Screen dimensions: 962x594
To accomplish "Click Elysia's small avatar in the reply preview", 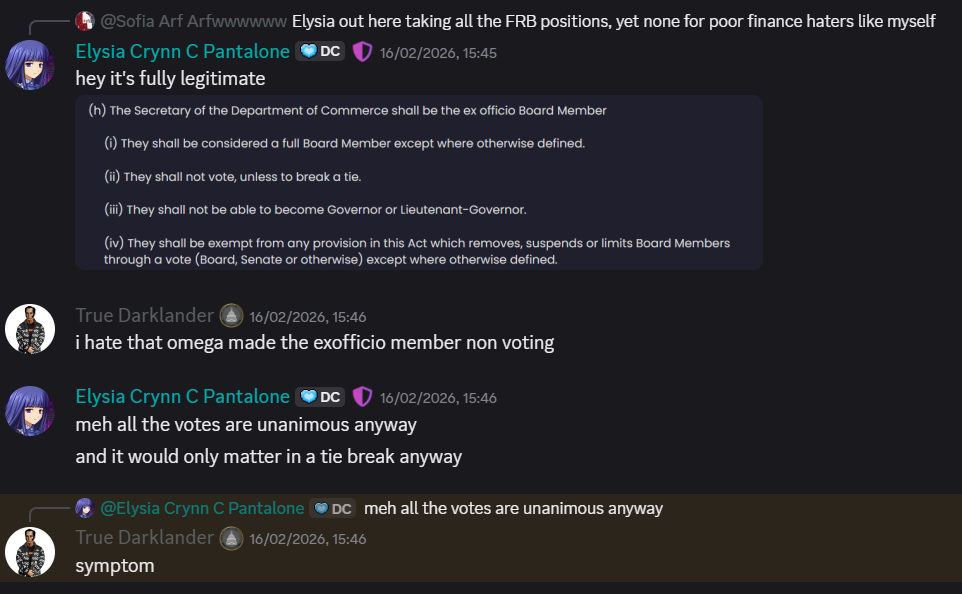I will coord(85,508).
